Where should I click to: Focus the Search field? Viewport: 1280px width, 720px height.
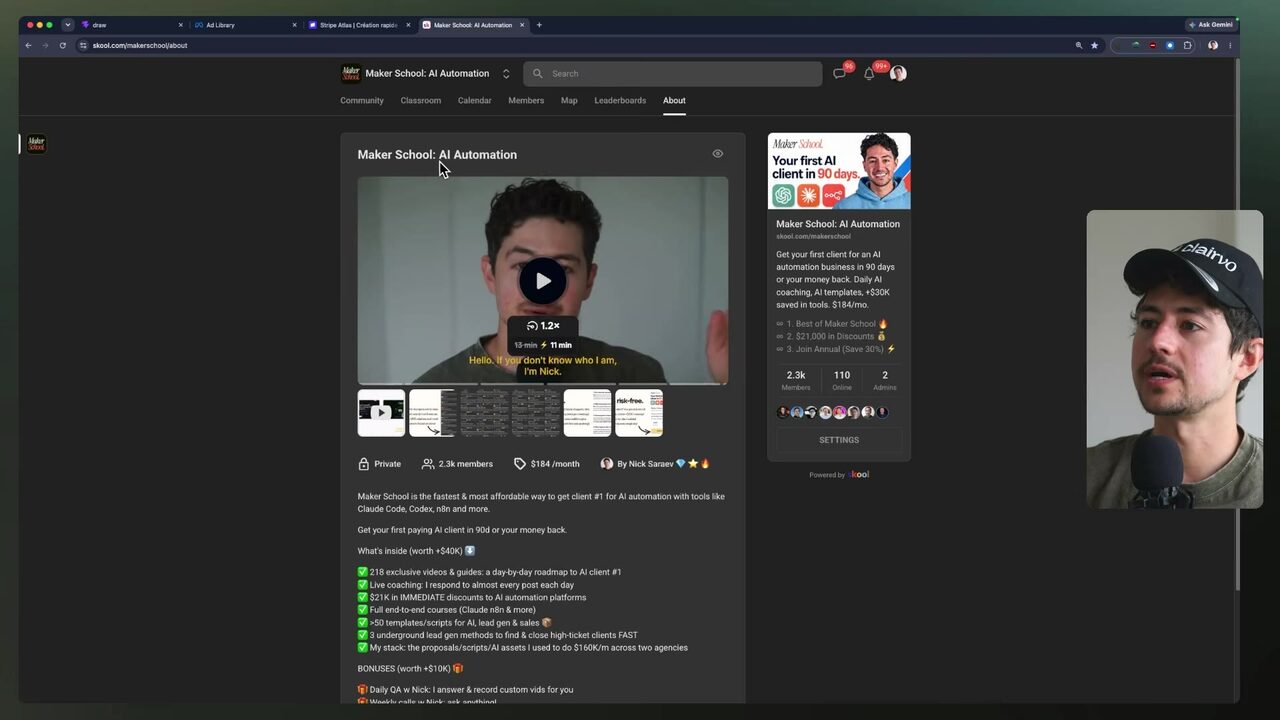pyautogui.click(x=672, y=73)
